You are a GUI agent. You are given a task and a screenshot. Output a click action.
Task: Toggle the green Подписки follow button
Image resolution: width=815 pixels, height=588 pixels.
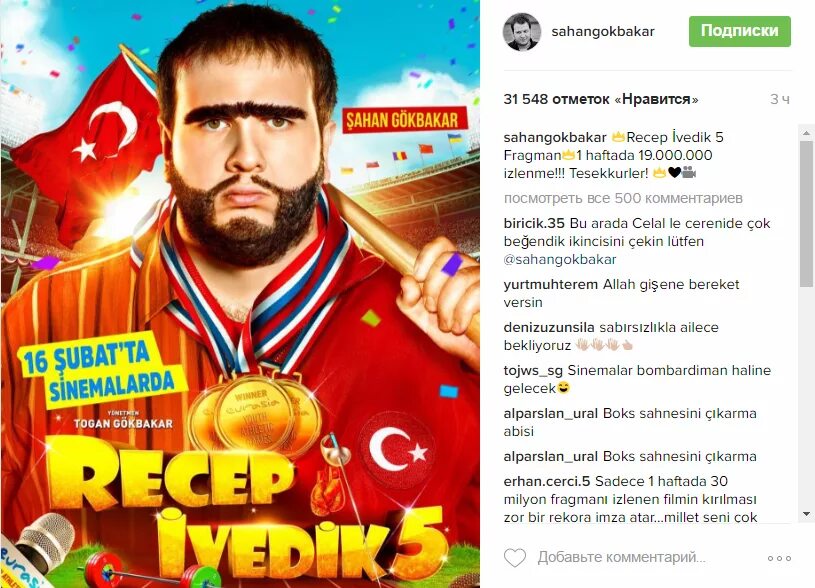tap(740, 31)
